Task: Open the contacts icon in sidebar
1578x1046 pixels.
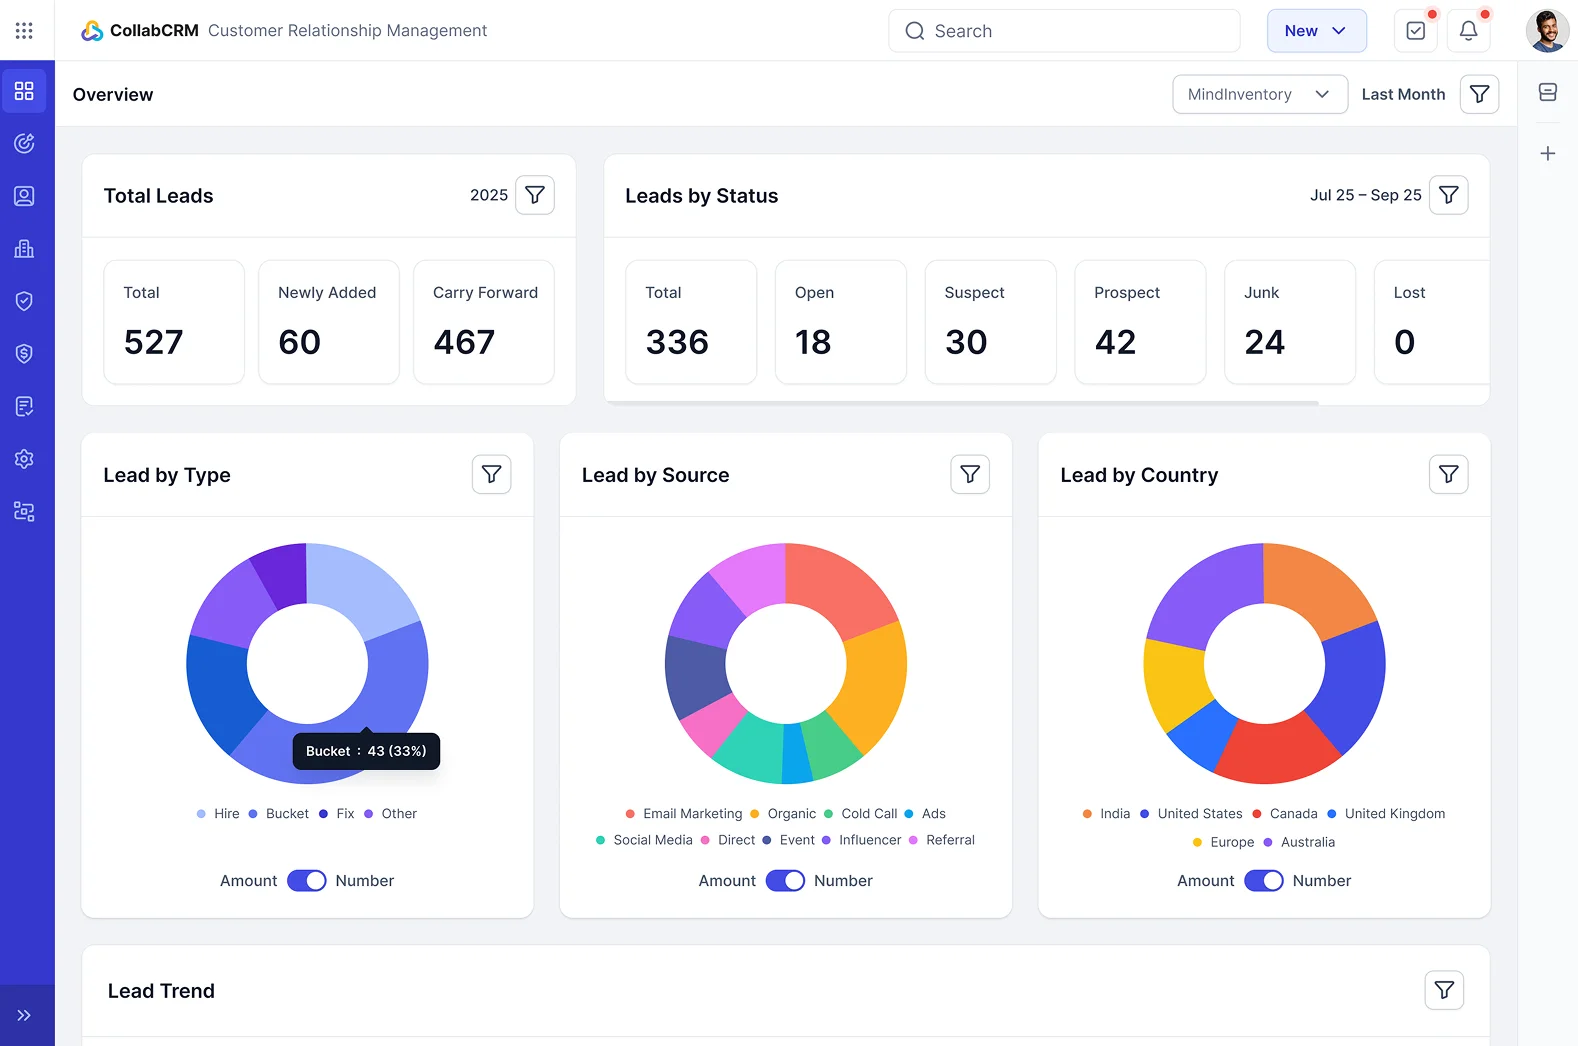Action: click(x=24, y=196)
